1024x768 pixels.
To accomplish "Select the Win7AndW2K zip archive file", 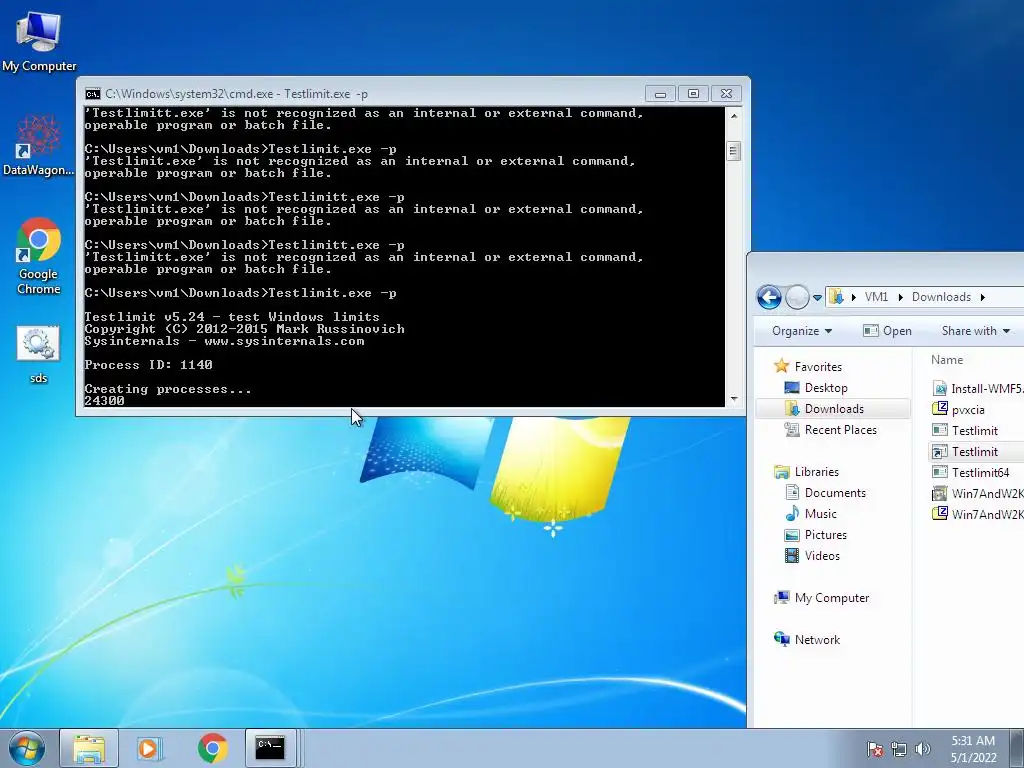I will [x=978, y=515].
